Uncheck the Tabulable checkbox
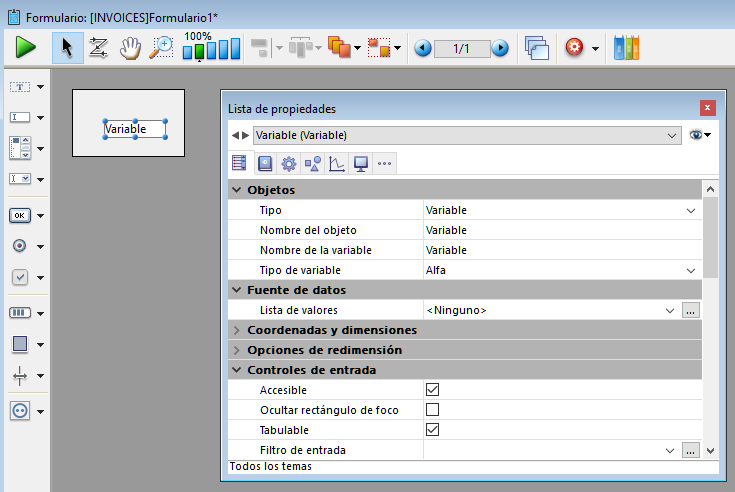The height and width of the screenshot is (492, 735). (433, 430)
